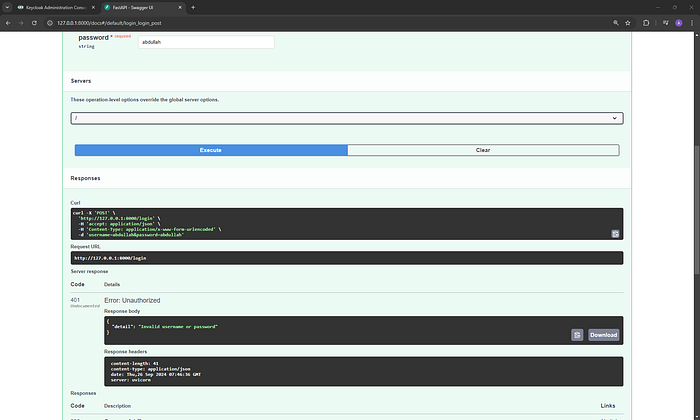Open the purple profile avatar
The height and width of the screenshot is (420, 700).
click(x=679, y=23)
